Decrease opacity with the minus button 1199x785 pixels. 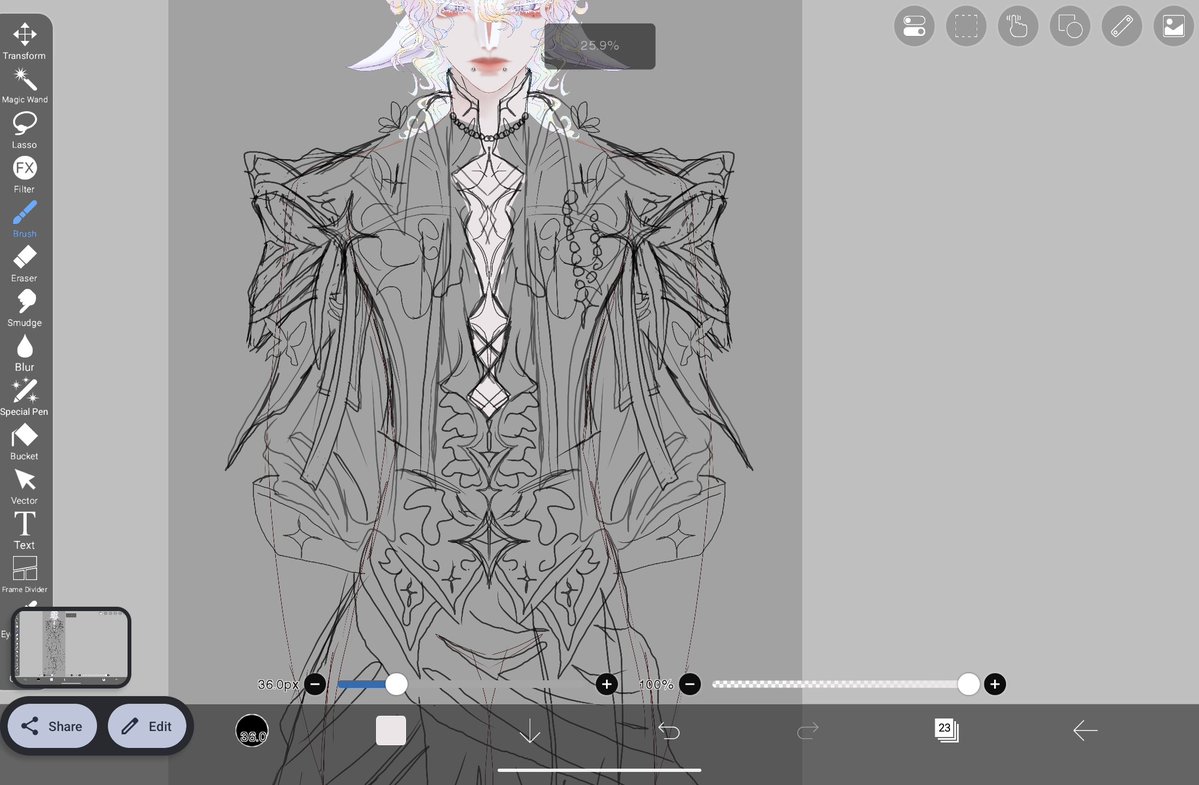[690, 684]
